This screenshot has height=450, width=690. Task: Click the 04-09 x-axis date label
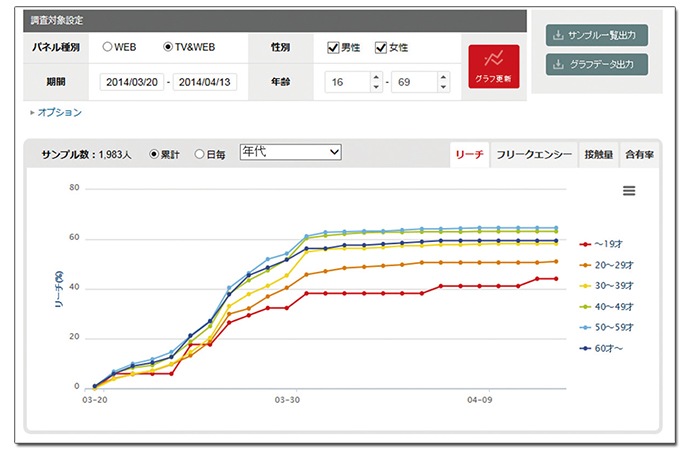(x=480, y=400)
